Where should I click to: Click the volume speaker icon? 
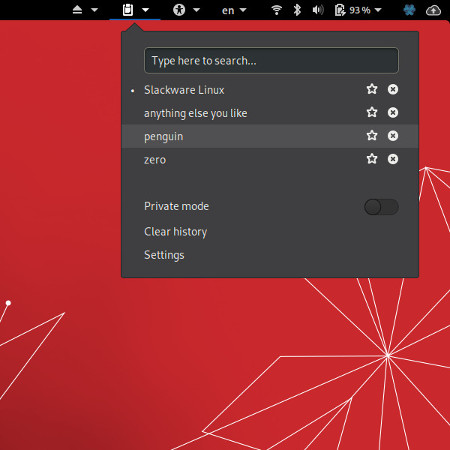[x=318, y=10]
